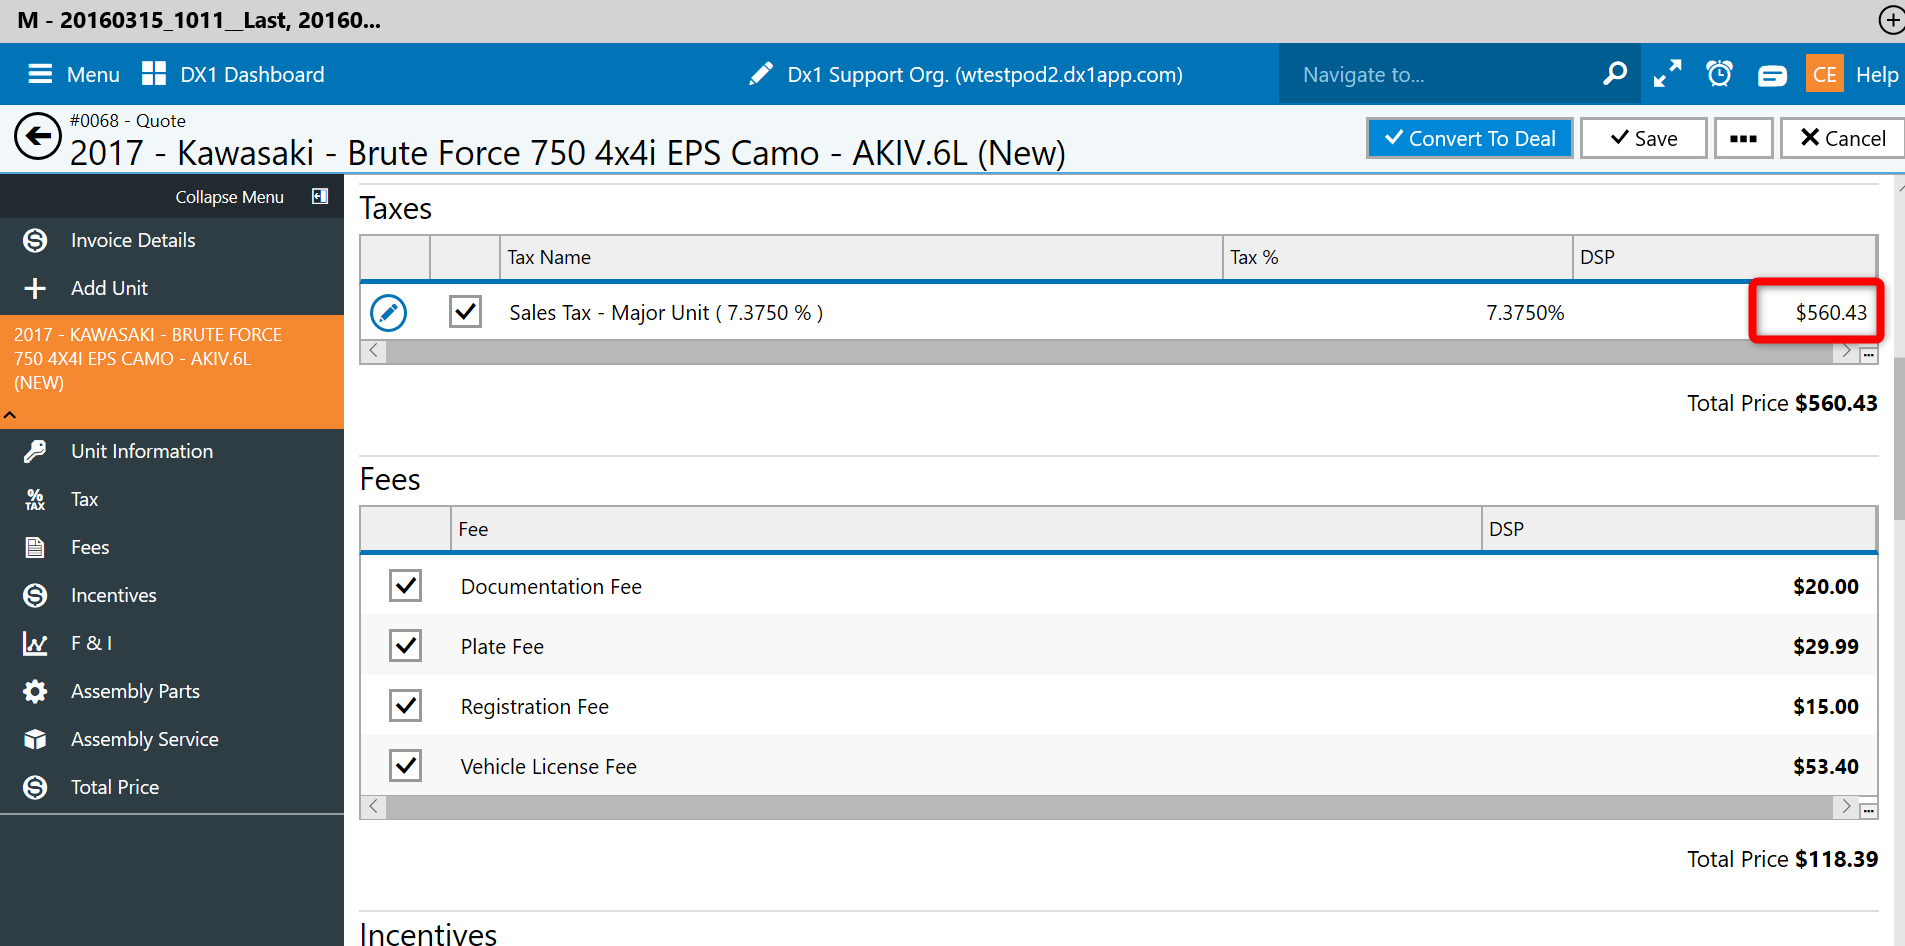This screenshot has width=1905, height=946.
Task: Click the search magnifier icon
Action: coord(1615,74)
